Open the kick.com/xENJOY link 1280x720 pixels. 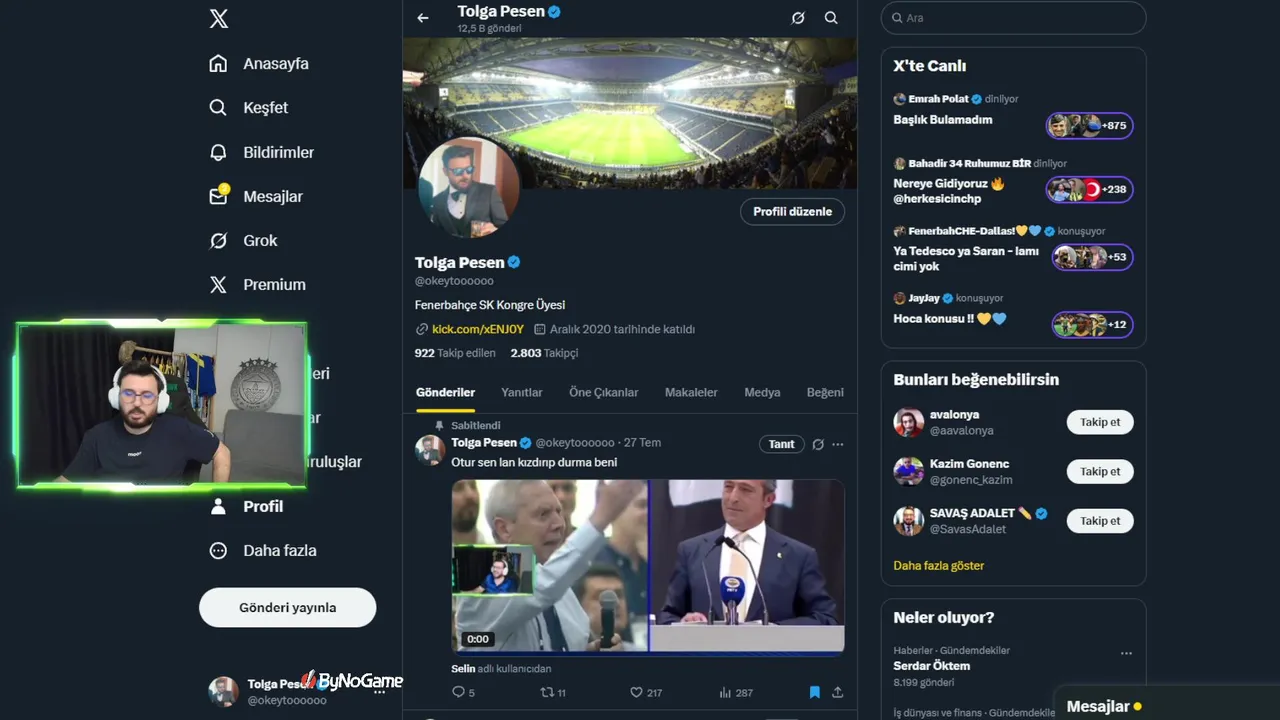478,329
